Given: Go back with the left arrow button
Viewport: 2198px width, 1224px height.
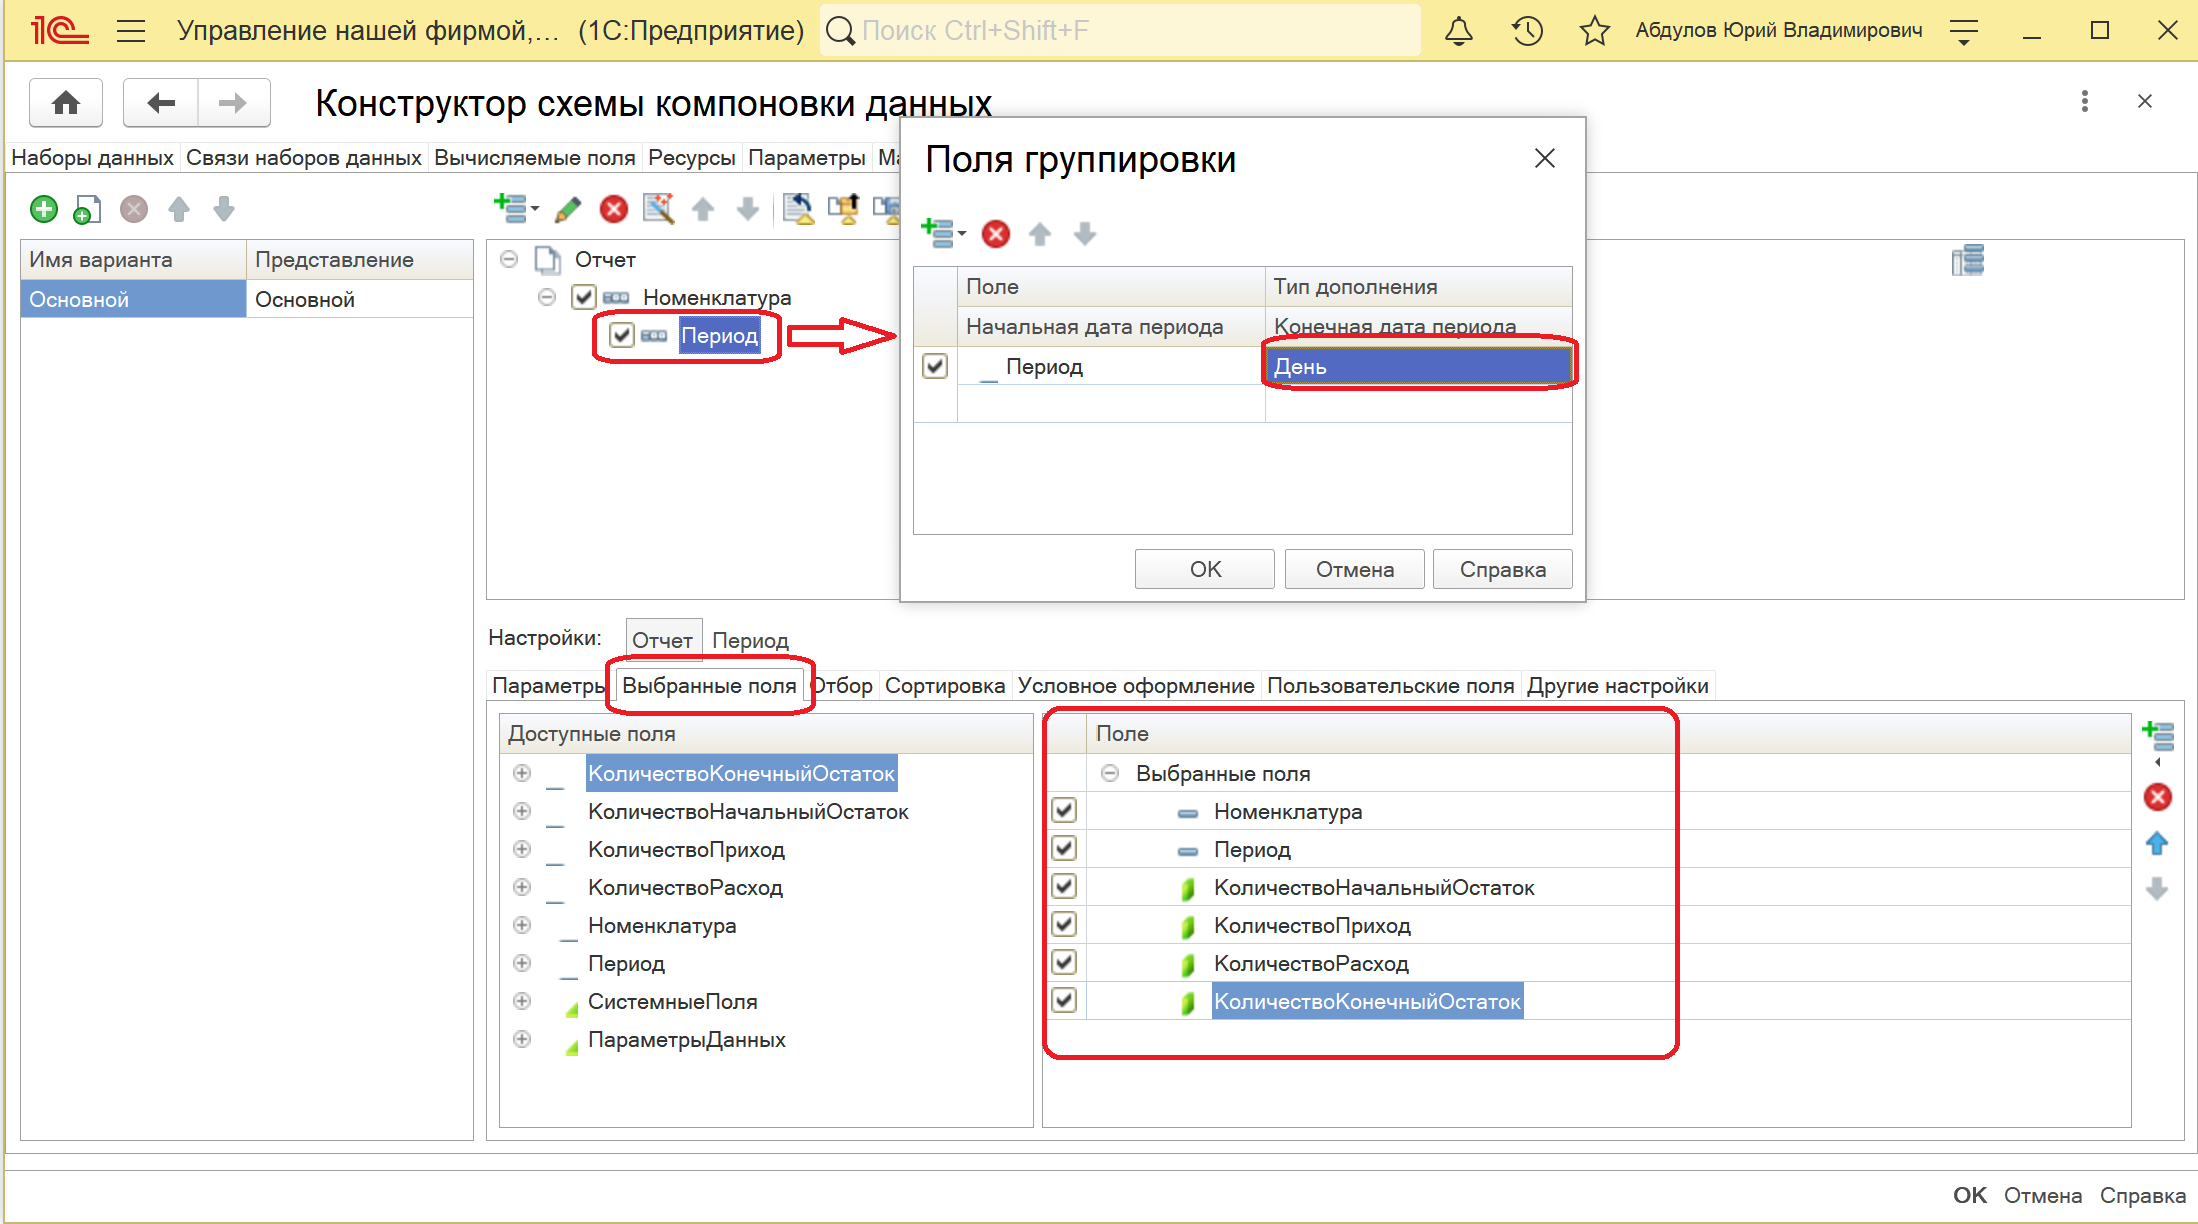Looking at the screenshot, I should [160, 103].
